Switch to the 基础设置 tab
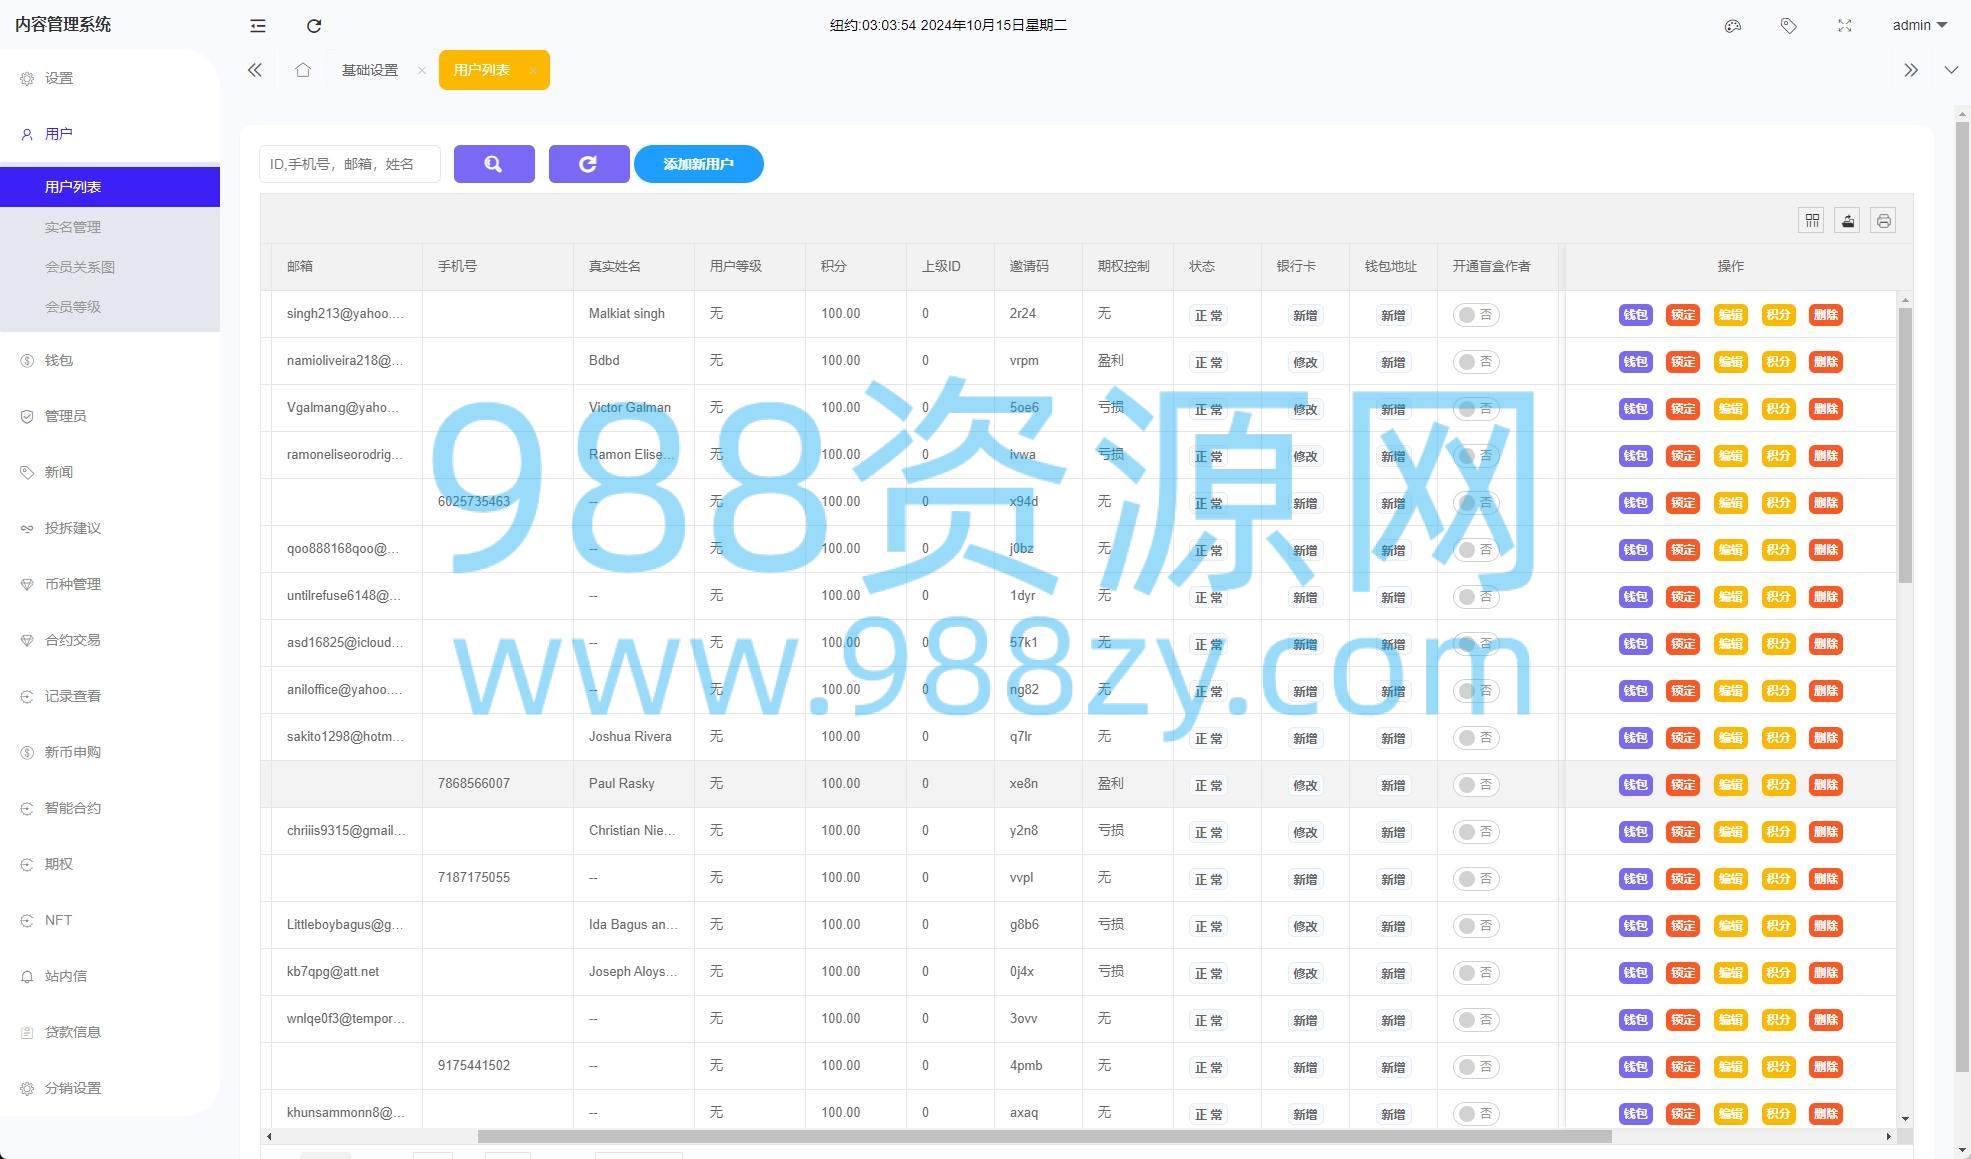 pyautogui.click(x=370, y=70)
